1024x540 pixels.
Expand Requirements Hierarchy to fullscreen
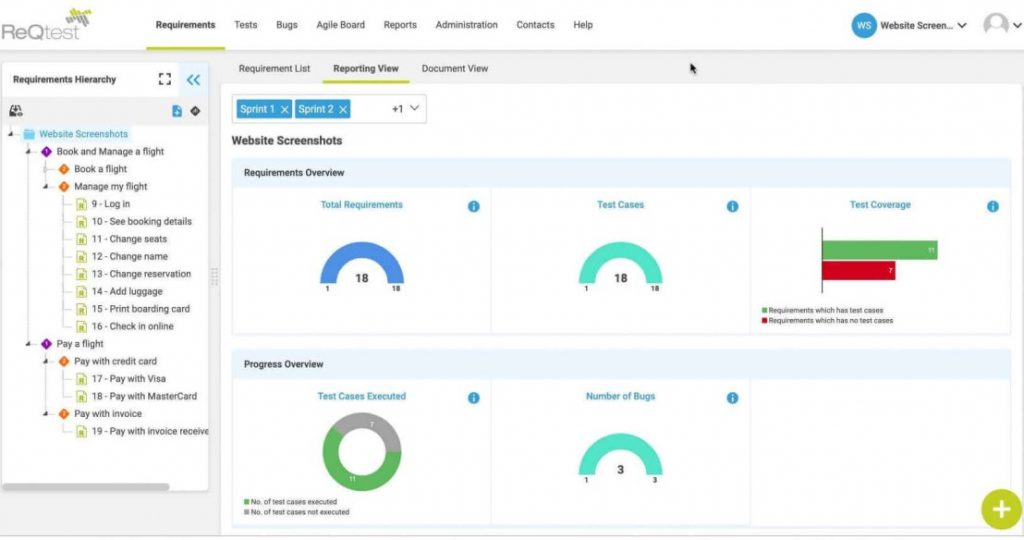click(165, 80)
